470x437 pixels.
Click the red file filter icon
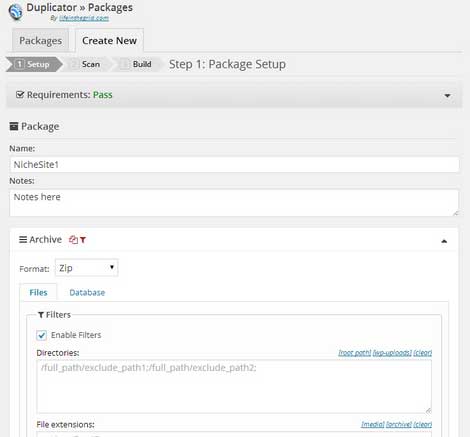pos(73,240)
